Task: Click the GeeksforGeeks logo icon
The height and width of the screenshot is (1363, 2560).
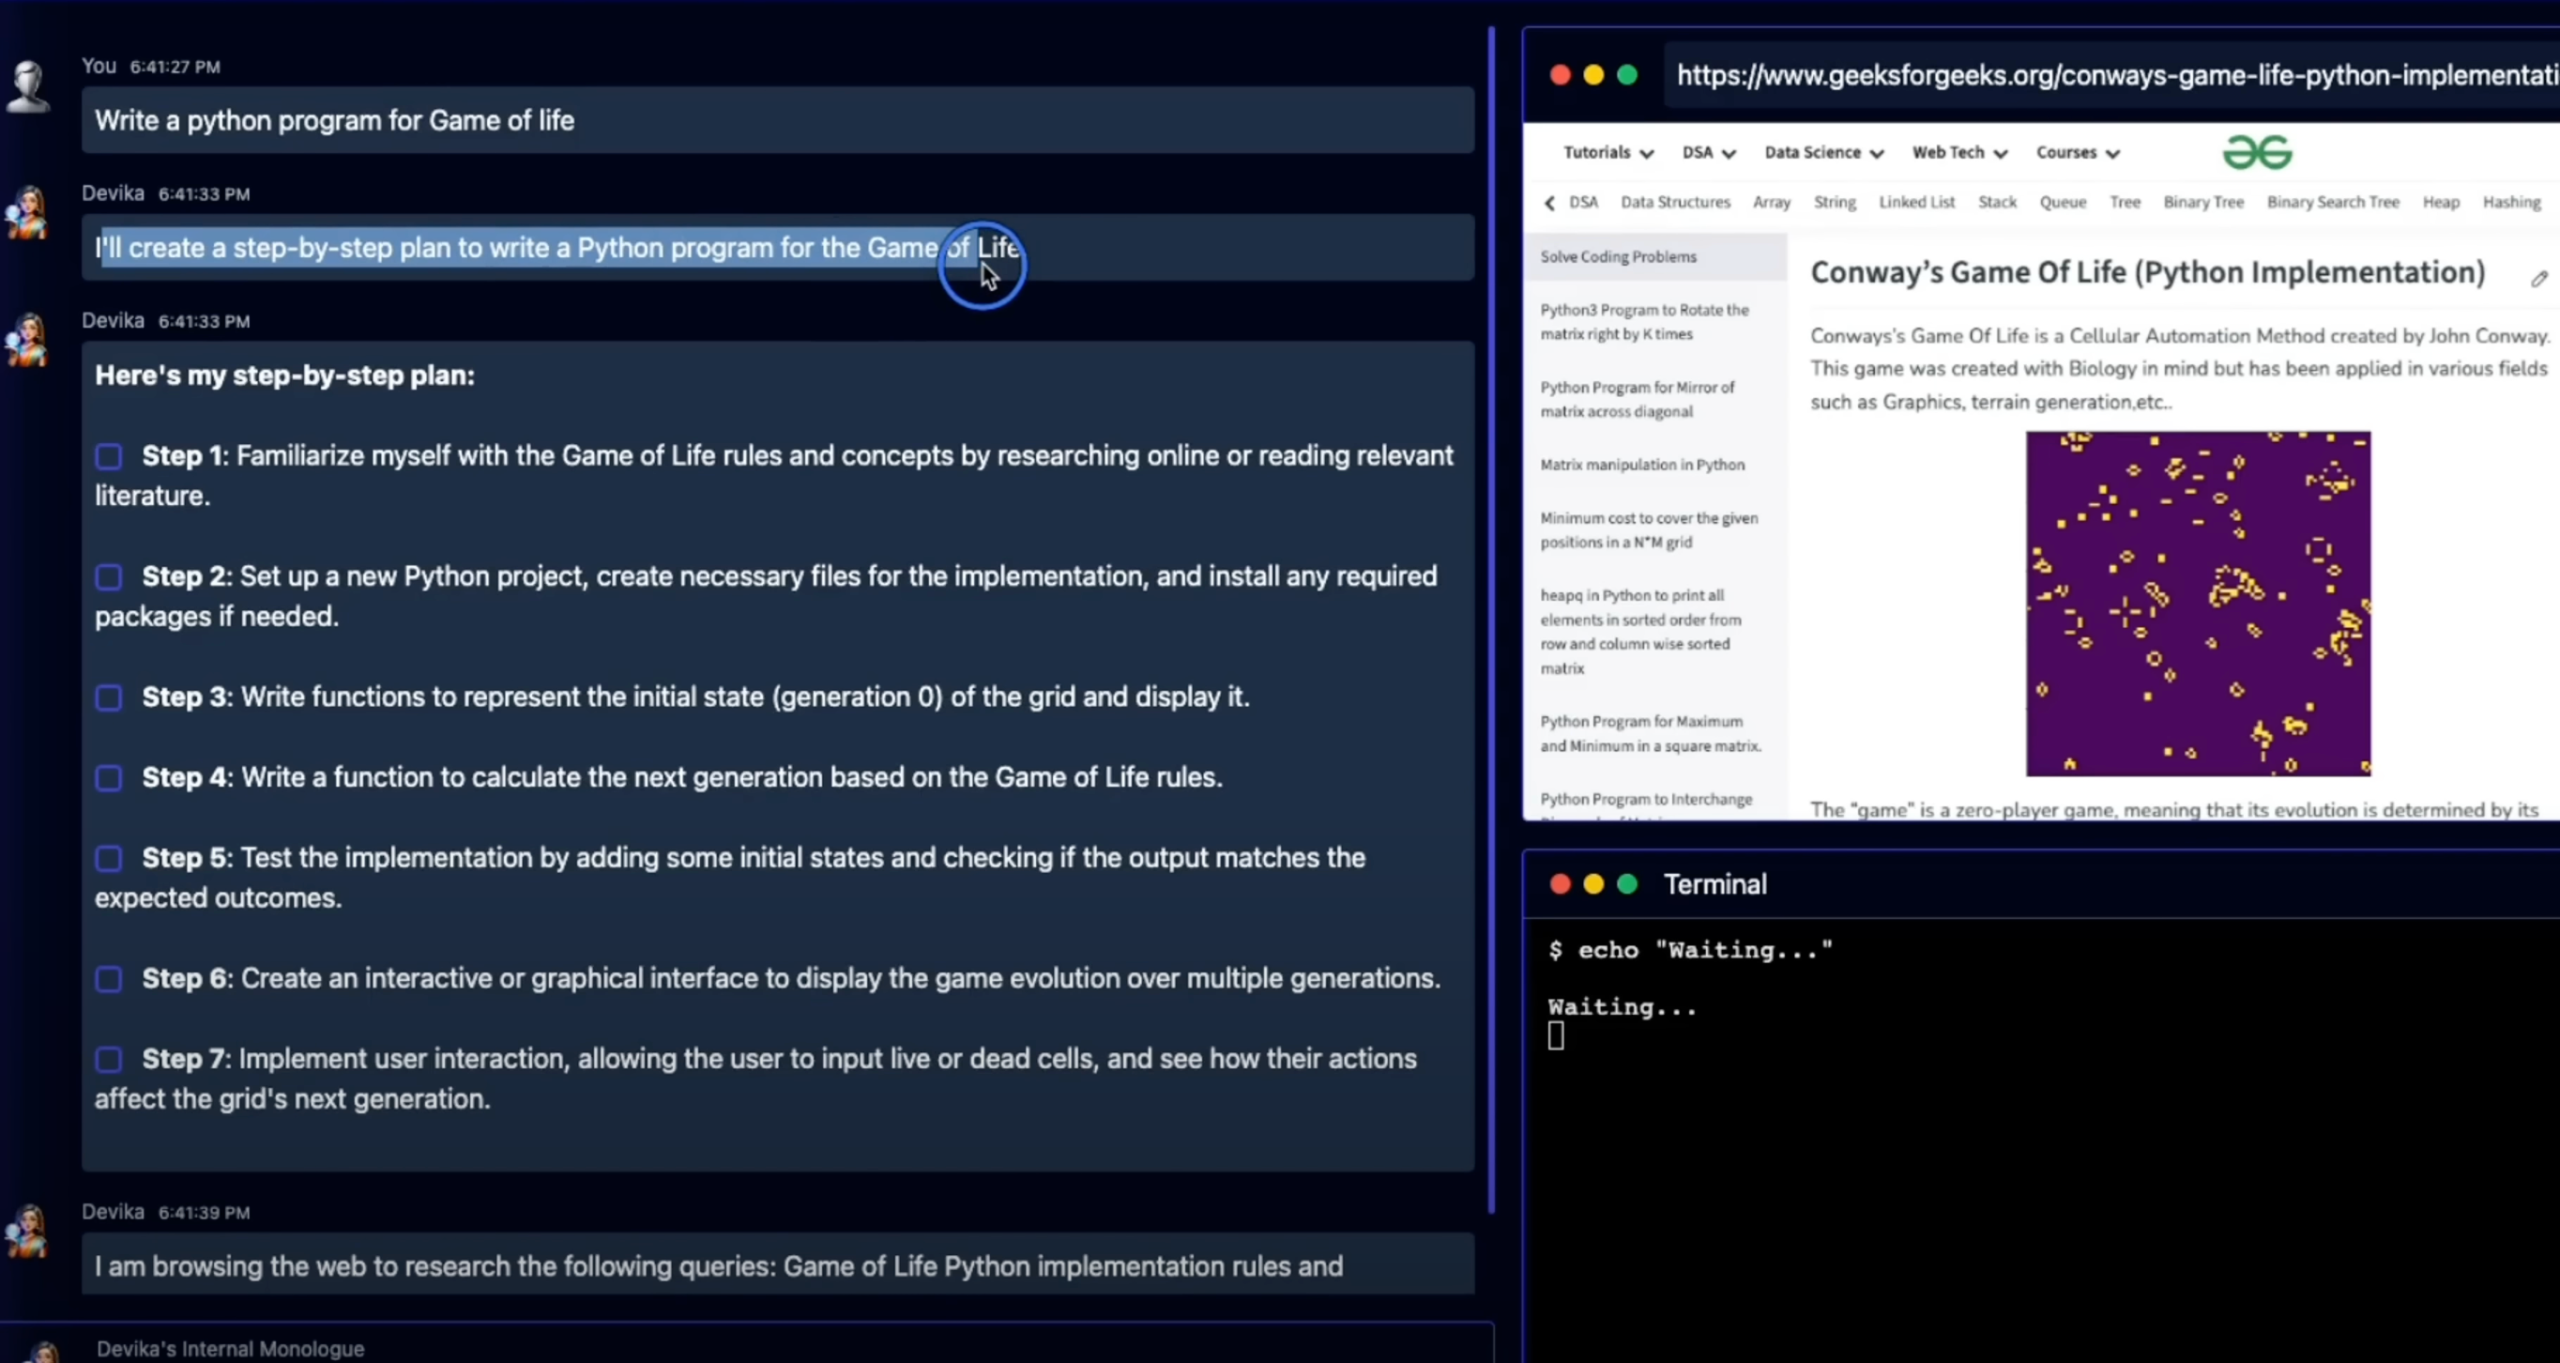Action: [x=2256, y=152]
